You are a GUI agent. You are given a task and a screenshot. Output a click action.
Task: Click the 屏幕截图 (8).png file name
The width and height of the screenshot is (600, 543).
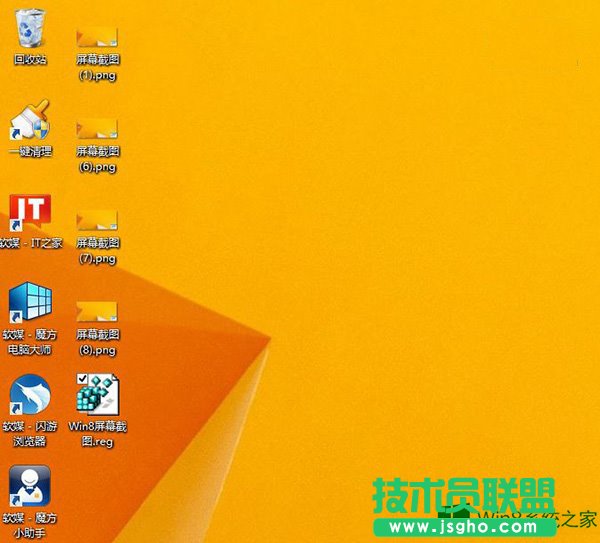click(x=98, y=342)
